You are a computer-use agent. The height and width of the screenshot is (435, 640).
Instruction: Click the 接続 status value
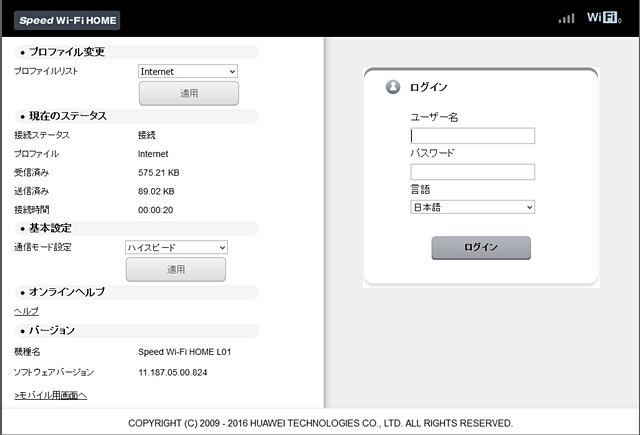[x=147, y=135]
